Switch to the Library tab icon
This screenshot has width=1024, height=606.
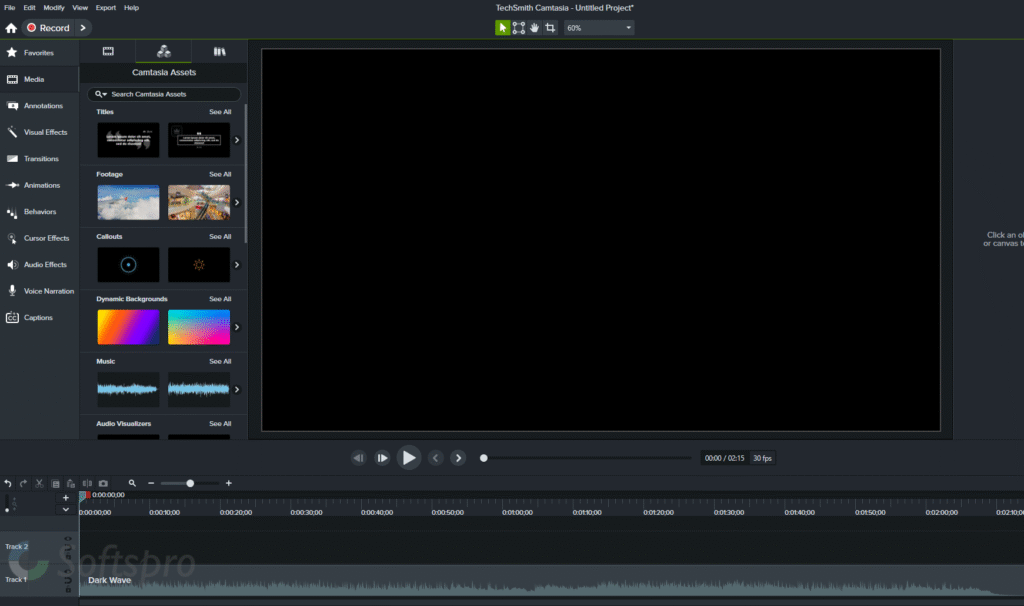click(219, 52)
